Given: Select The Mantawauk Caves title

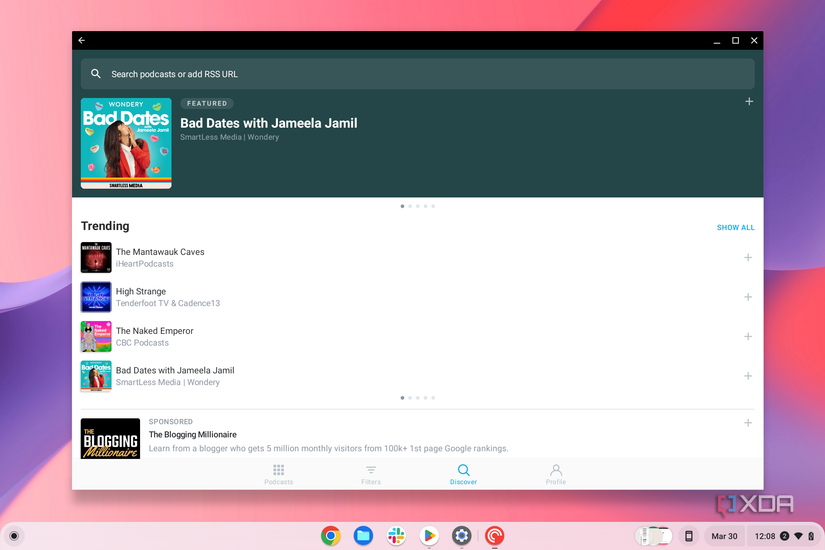Looking at the screenshot, I should click(160, 252).
